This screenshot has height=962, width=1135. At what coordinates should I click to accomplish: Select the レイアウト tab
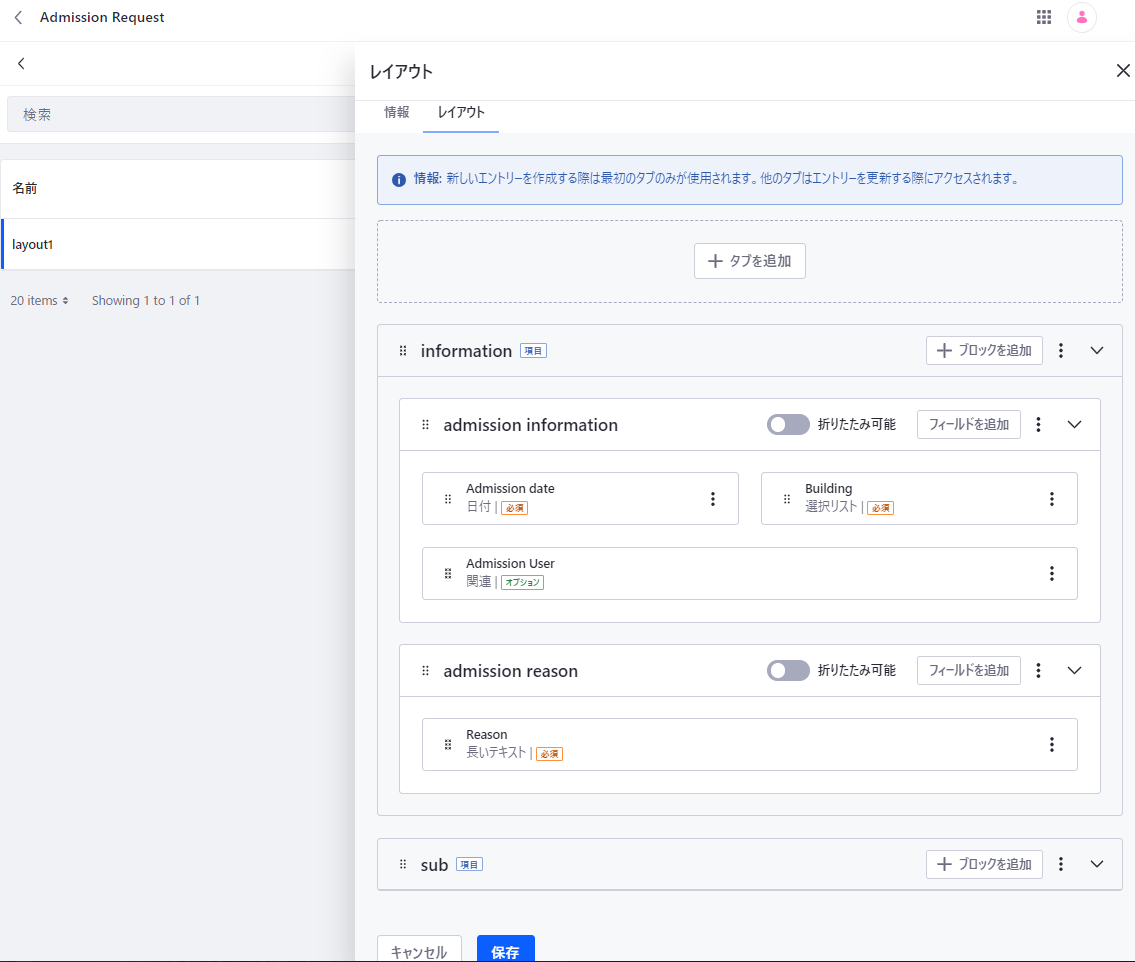click(x=461, y=113)
